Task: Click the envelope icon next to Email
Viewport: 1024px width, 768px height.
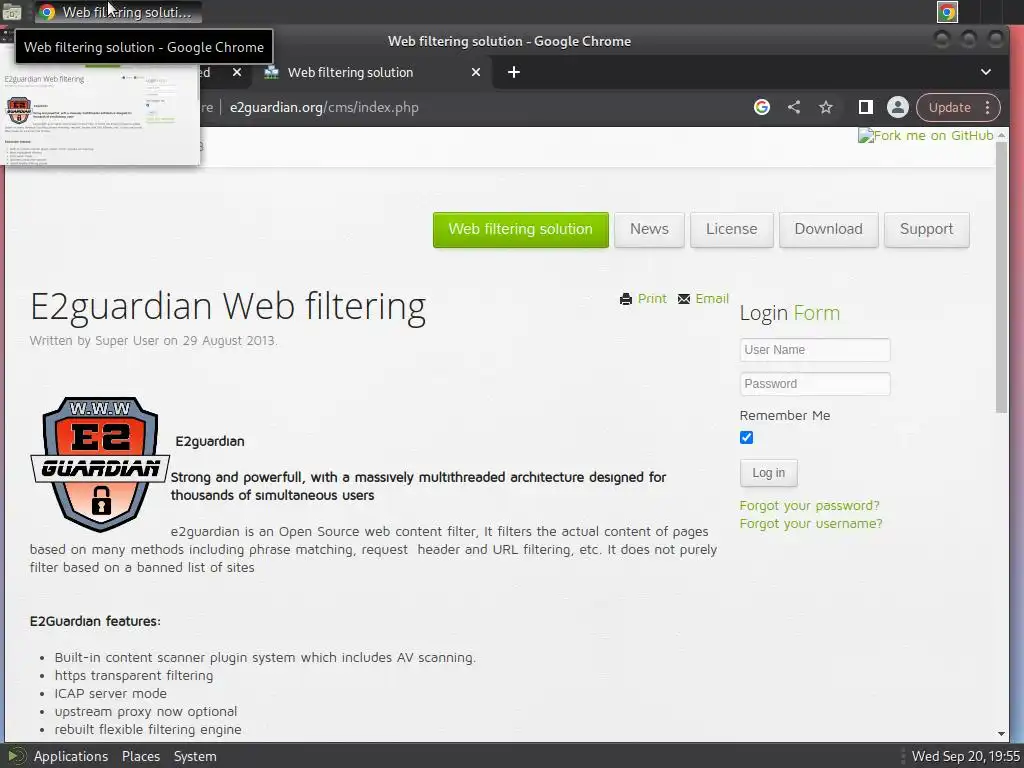Action: pos(684,299)
